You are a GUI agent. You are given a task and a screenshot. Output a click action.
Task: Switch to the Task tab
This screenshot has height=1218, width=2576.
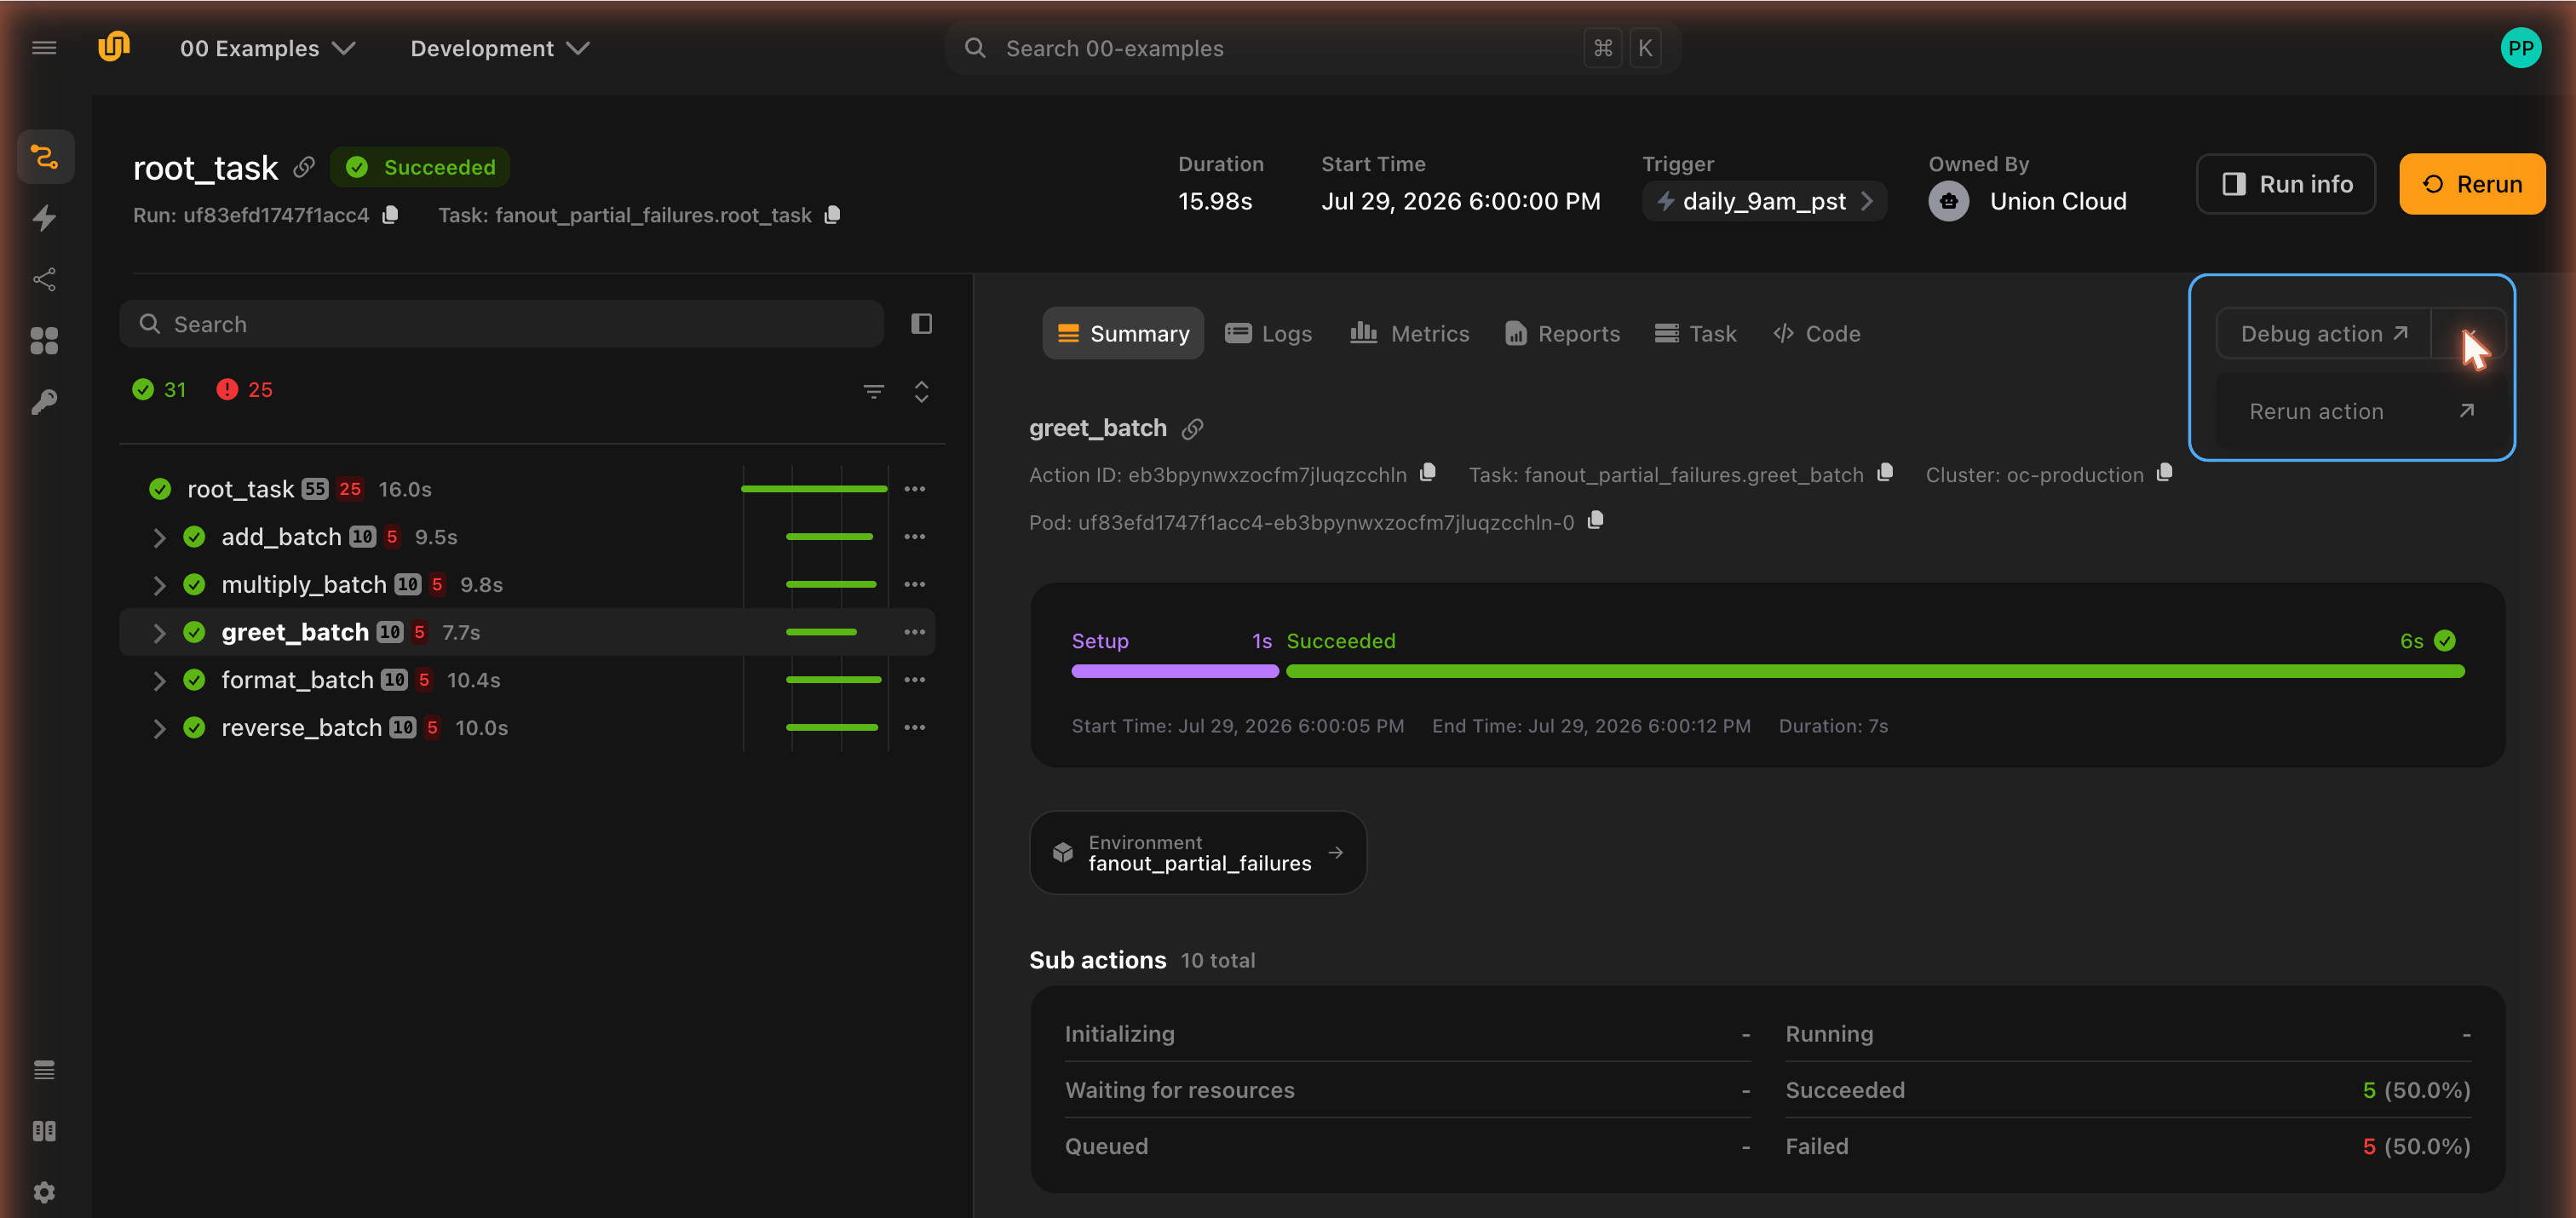(1695, 333)
